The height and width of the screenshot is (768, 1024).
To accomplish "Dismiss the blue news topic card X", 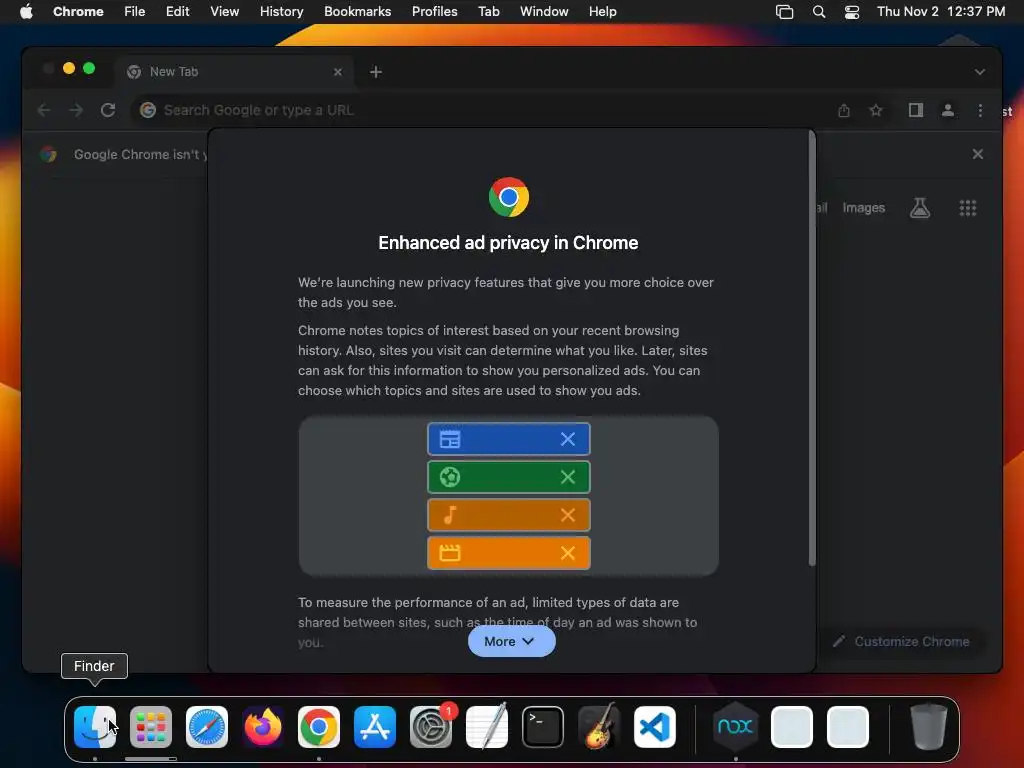I will [568, 439].
